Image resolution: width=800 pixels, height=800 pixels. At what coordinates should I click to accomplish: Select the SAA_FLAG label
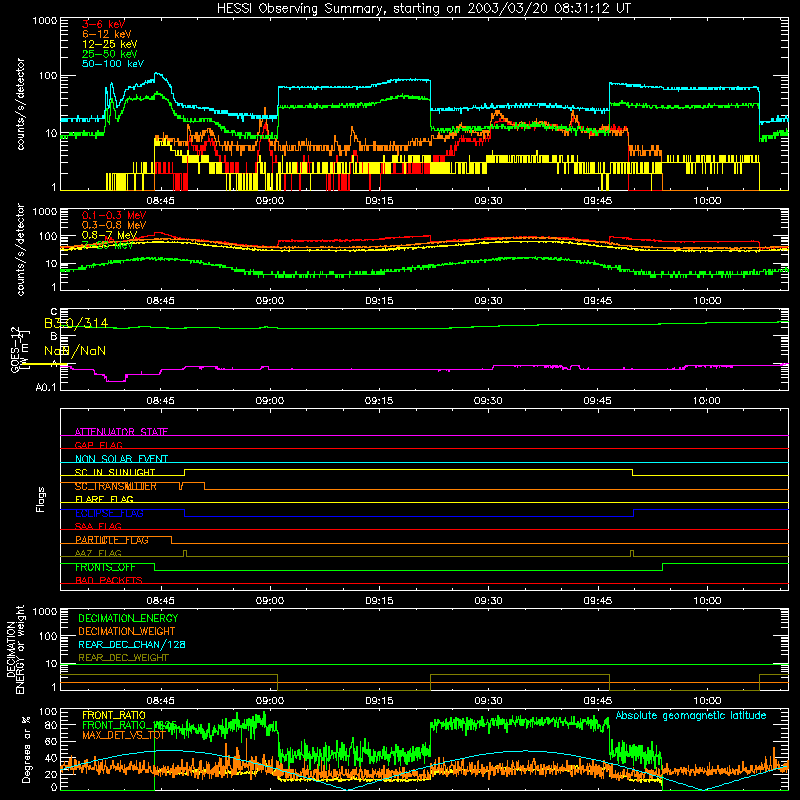click(x=98, y=526)
